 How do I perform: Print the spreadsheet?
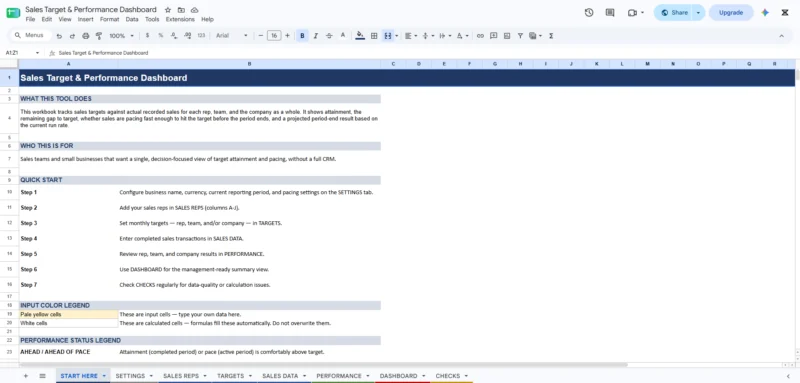tap(86, 36)
